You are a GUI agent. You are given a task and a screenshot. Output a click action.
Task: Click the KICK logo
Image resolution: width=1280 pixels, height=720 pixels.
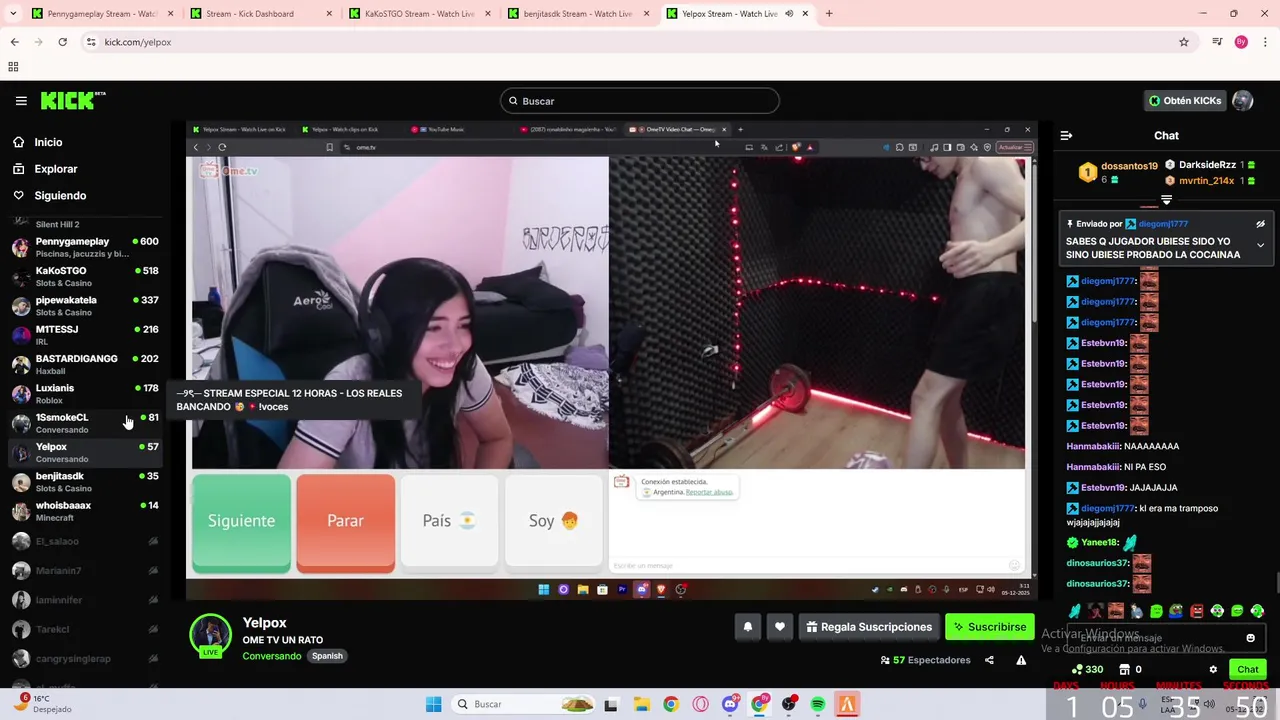73,101
